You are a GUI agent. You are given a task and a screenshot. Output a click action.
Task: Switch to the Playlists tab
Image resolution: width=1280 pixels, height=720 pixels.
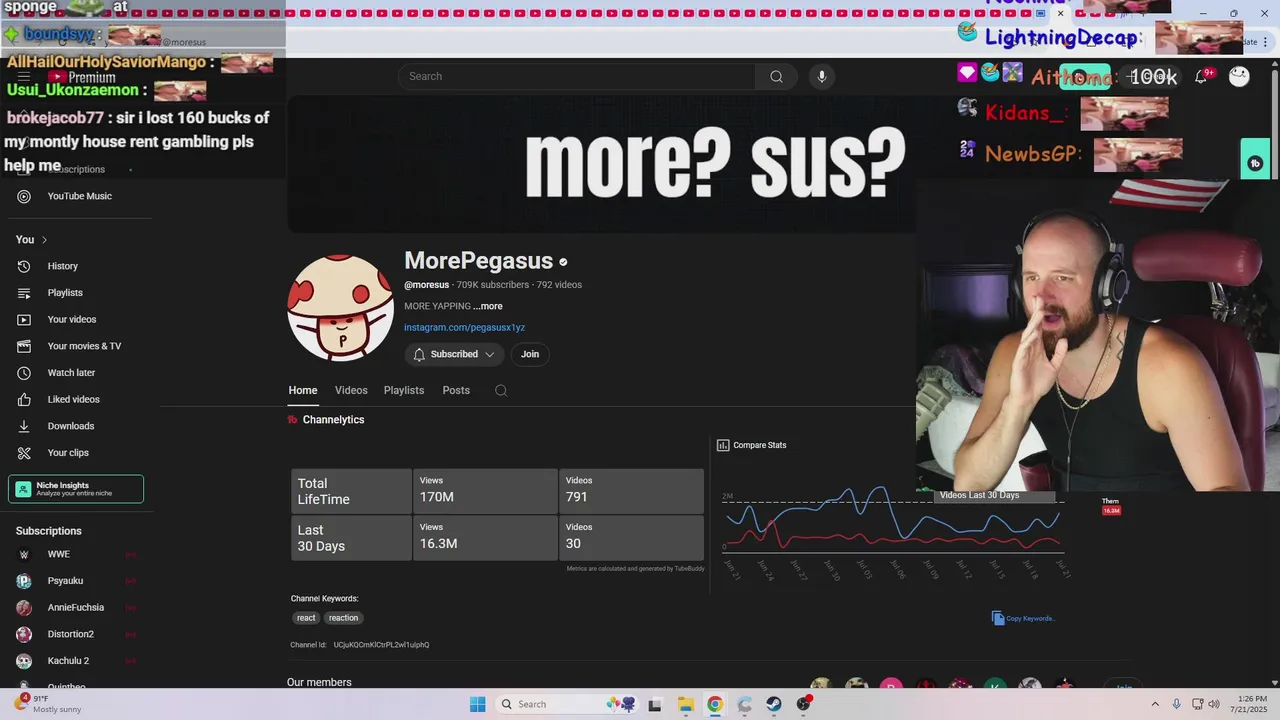coord(404,390)
